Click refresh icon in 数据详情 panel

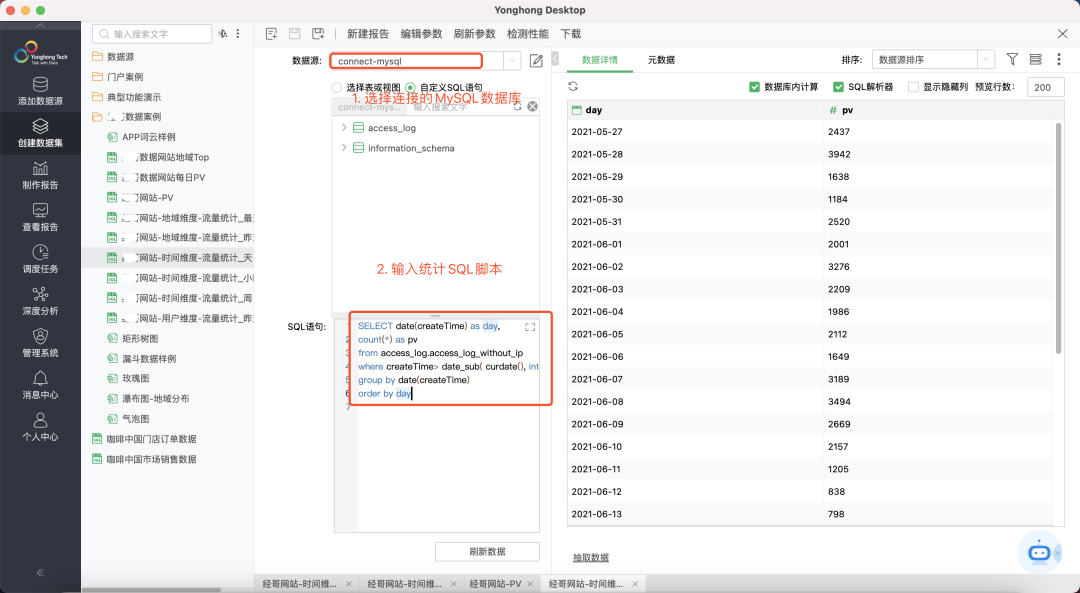[x=573, y=87]
